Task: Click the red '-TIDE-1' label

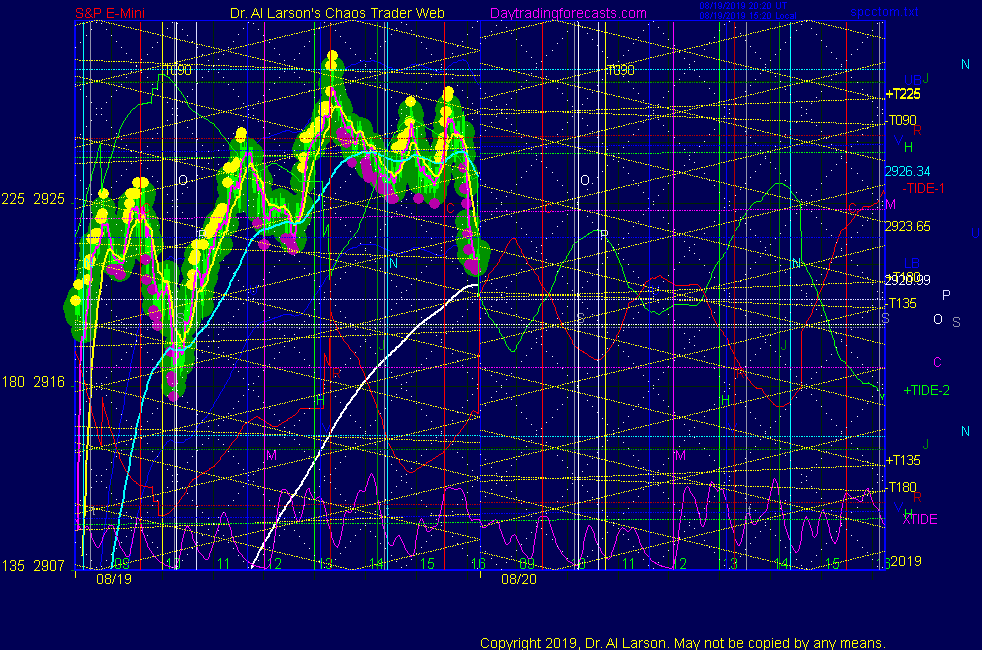Action: point(923,188)
